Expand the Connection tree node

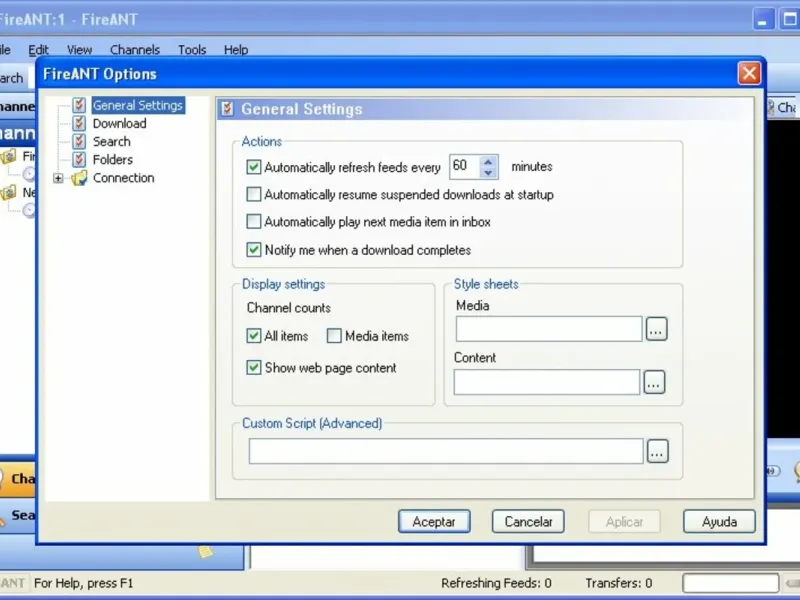pos(58,178)
